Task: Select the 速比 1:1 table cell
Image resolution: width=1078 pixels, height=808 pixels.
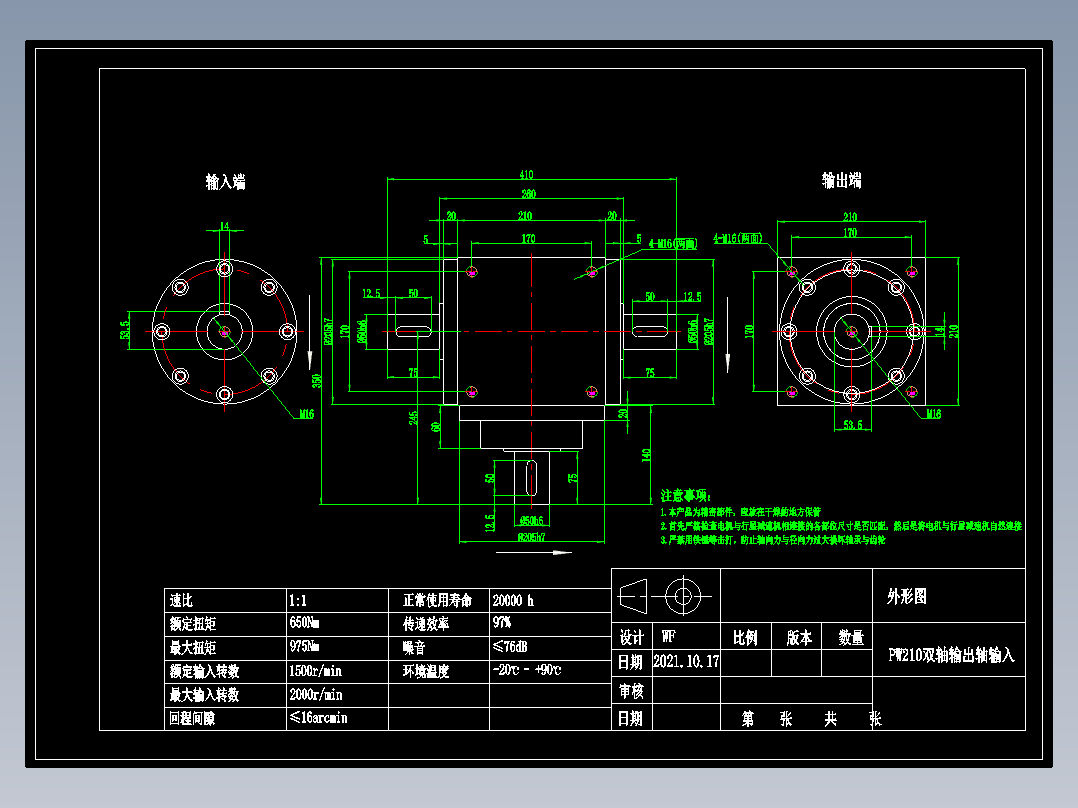Action: click(300, 599)
